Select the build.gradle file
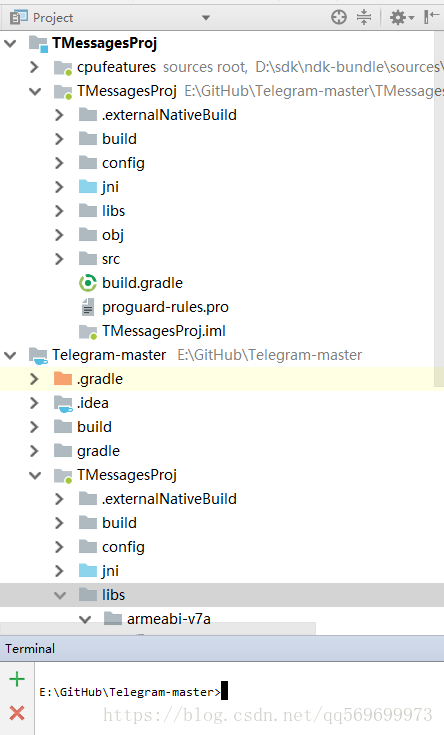This screenshot has width=444, height=735. [142, 283]
